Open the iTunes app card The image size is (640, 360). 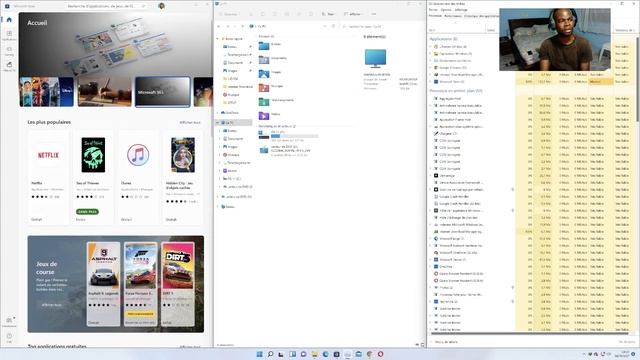138,178
